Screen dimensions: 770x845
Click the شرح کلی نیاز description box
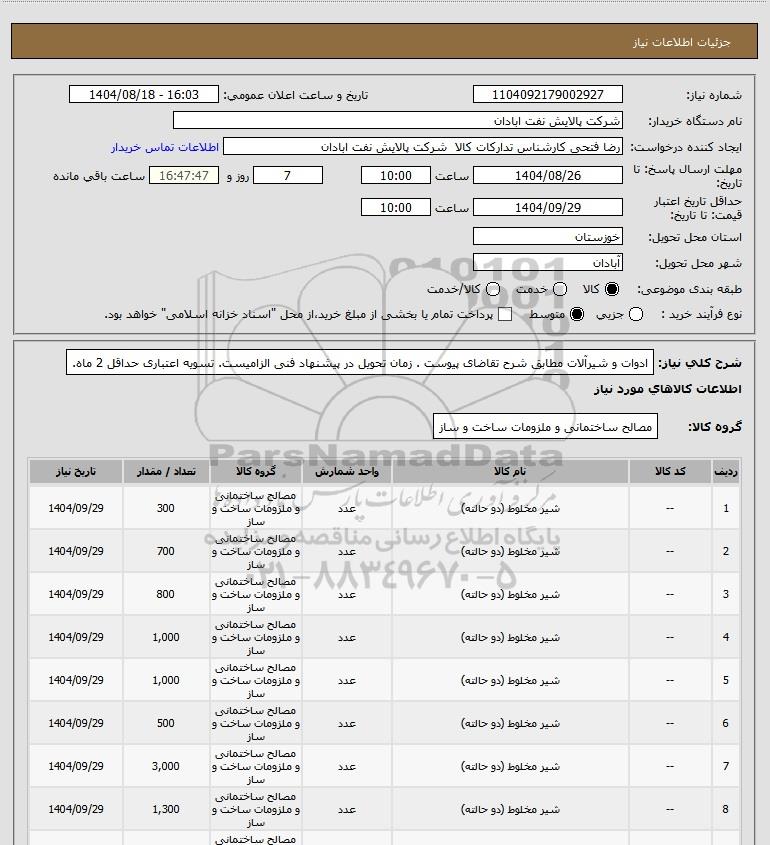tap(359, 363)
